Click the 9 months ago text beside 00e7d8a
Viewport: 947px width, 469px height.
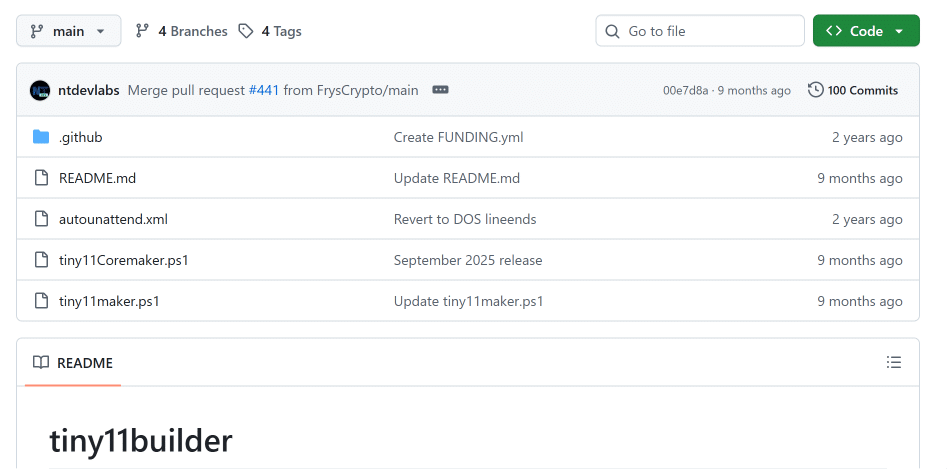(x=754, y=91)
